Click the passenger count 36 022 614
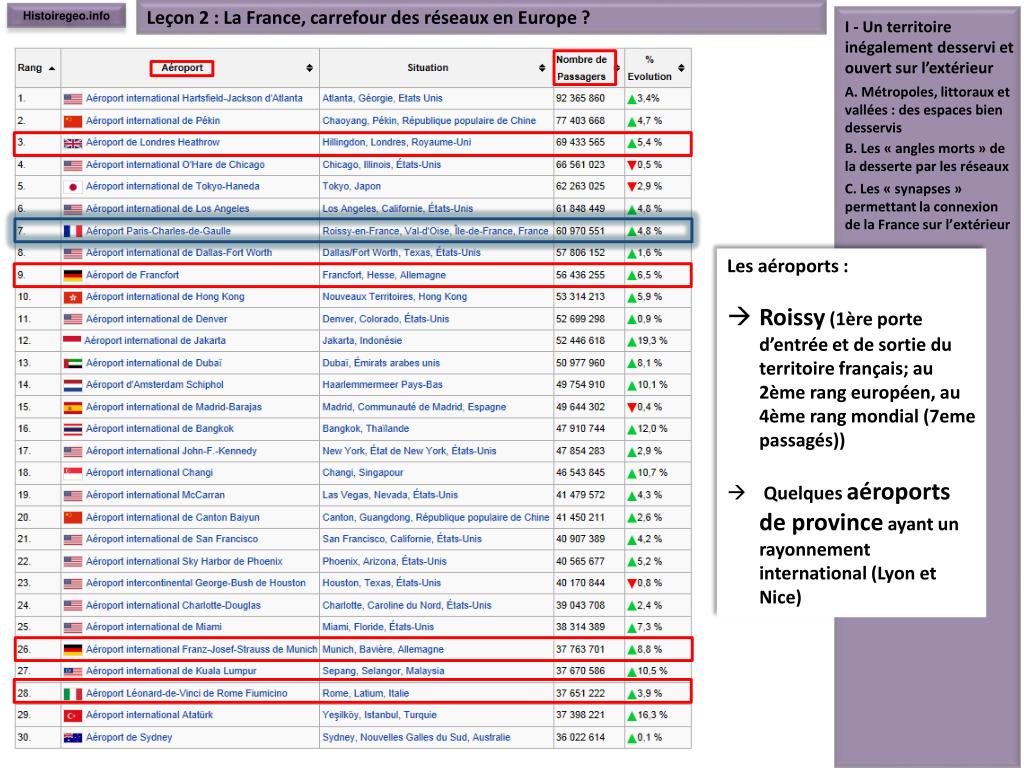Viewport: 1024px width, 768px height. pos(581,737)
